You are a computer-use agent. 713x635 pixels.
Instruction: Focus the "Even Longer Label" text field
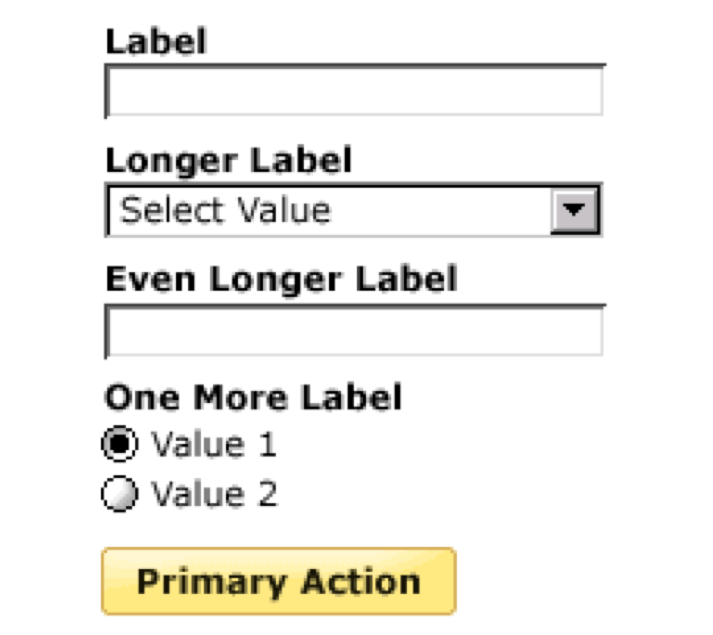(x=354, y=332)
